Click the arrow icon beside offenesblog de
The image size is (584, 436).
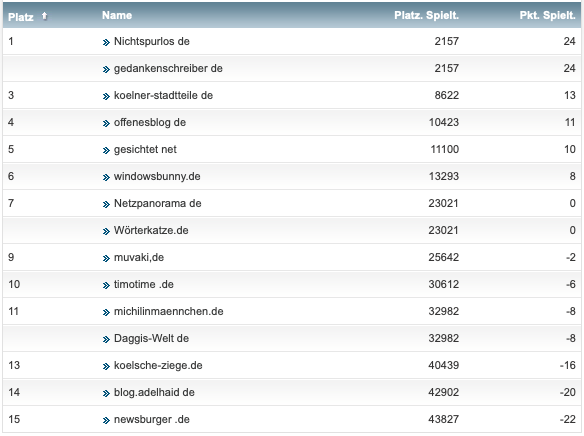tap(106, 123)
